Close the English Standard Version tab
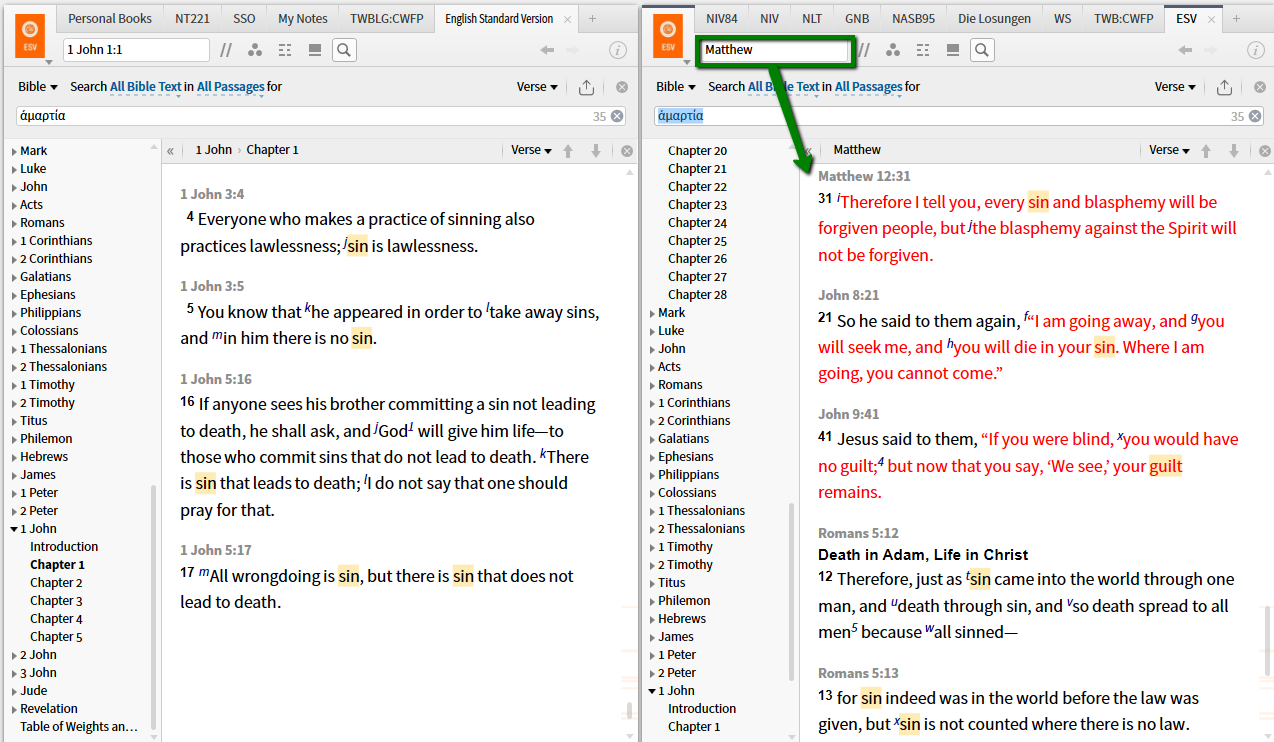This screenshot has width=1274, height=742. pos(567,19)
